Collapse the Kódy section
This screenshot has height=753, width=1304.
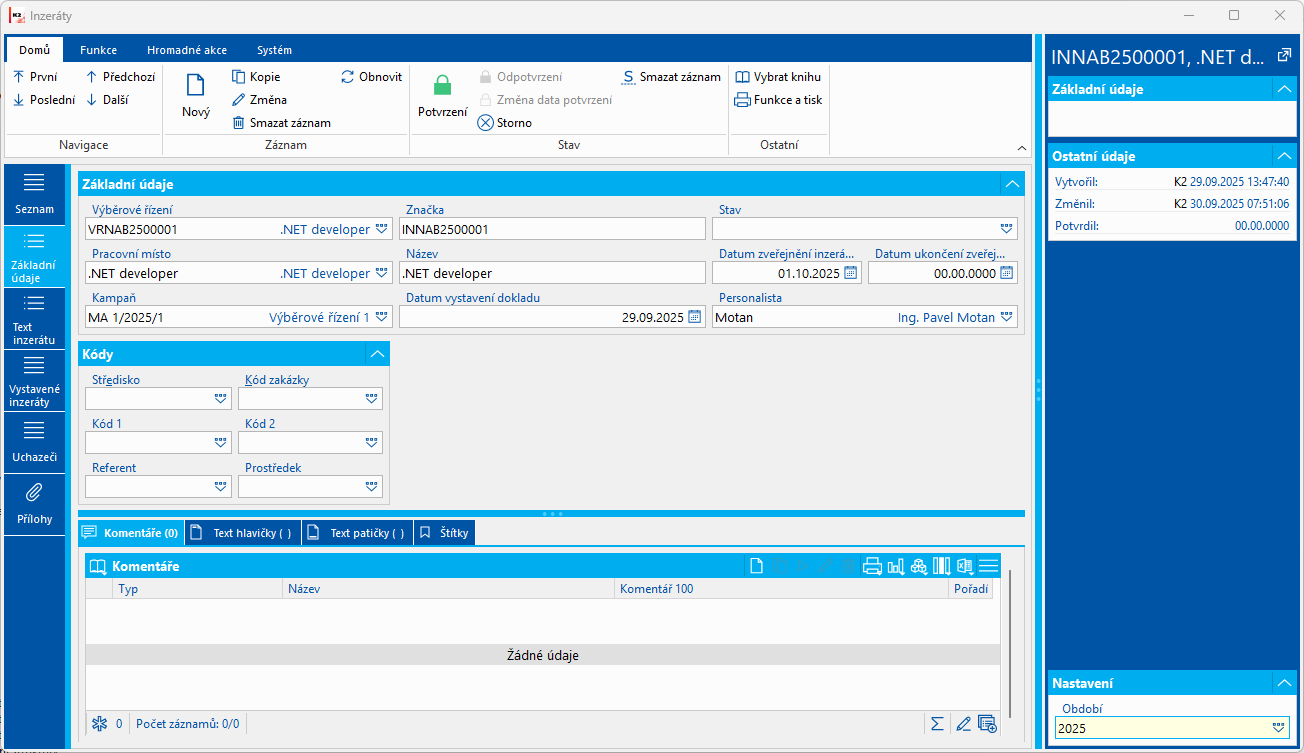[377, 354]
